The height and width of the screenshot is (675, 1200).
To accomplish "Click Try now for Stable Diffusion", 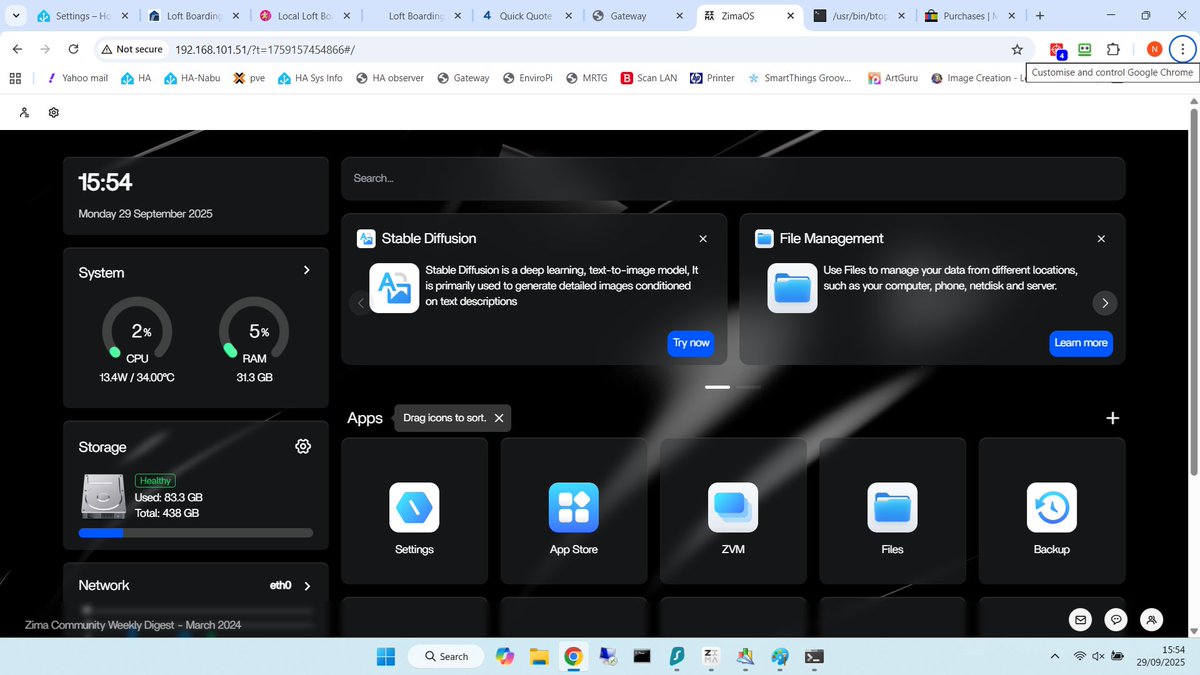I will (x=691, y=343).
